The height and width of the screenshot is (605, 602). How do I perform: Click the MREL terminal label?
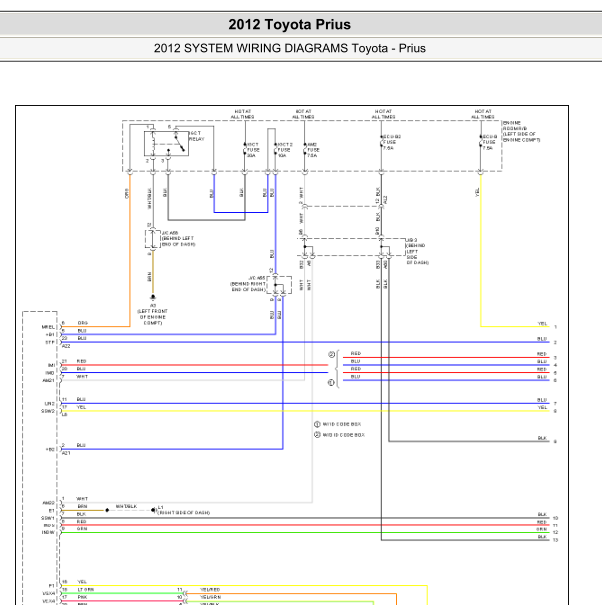click(48, 327)
